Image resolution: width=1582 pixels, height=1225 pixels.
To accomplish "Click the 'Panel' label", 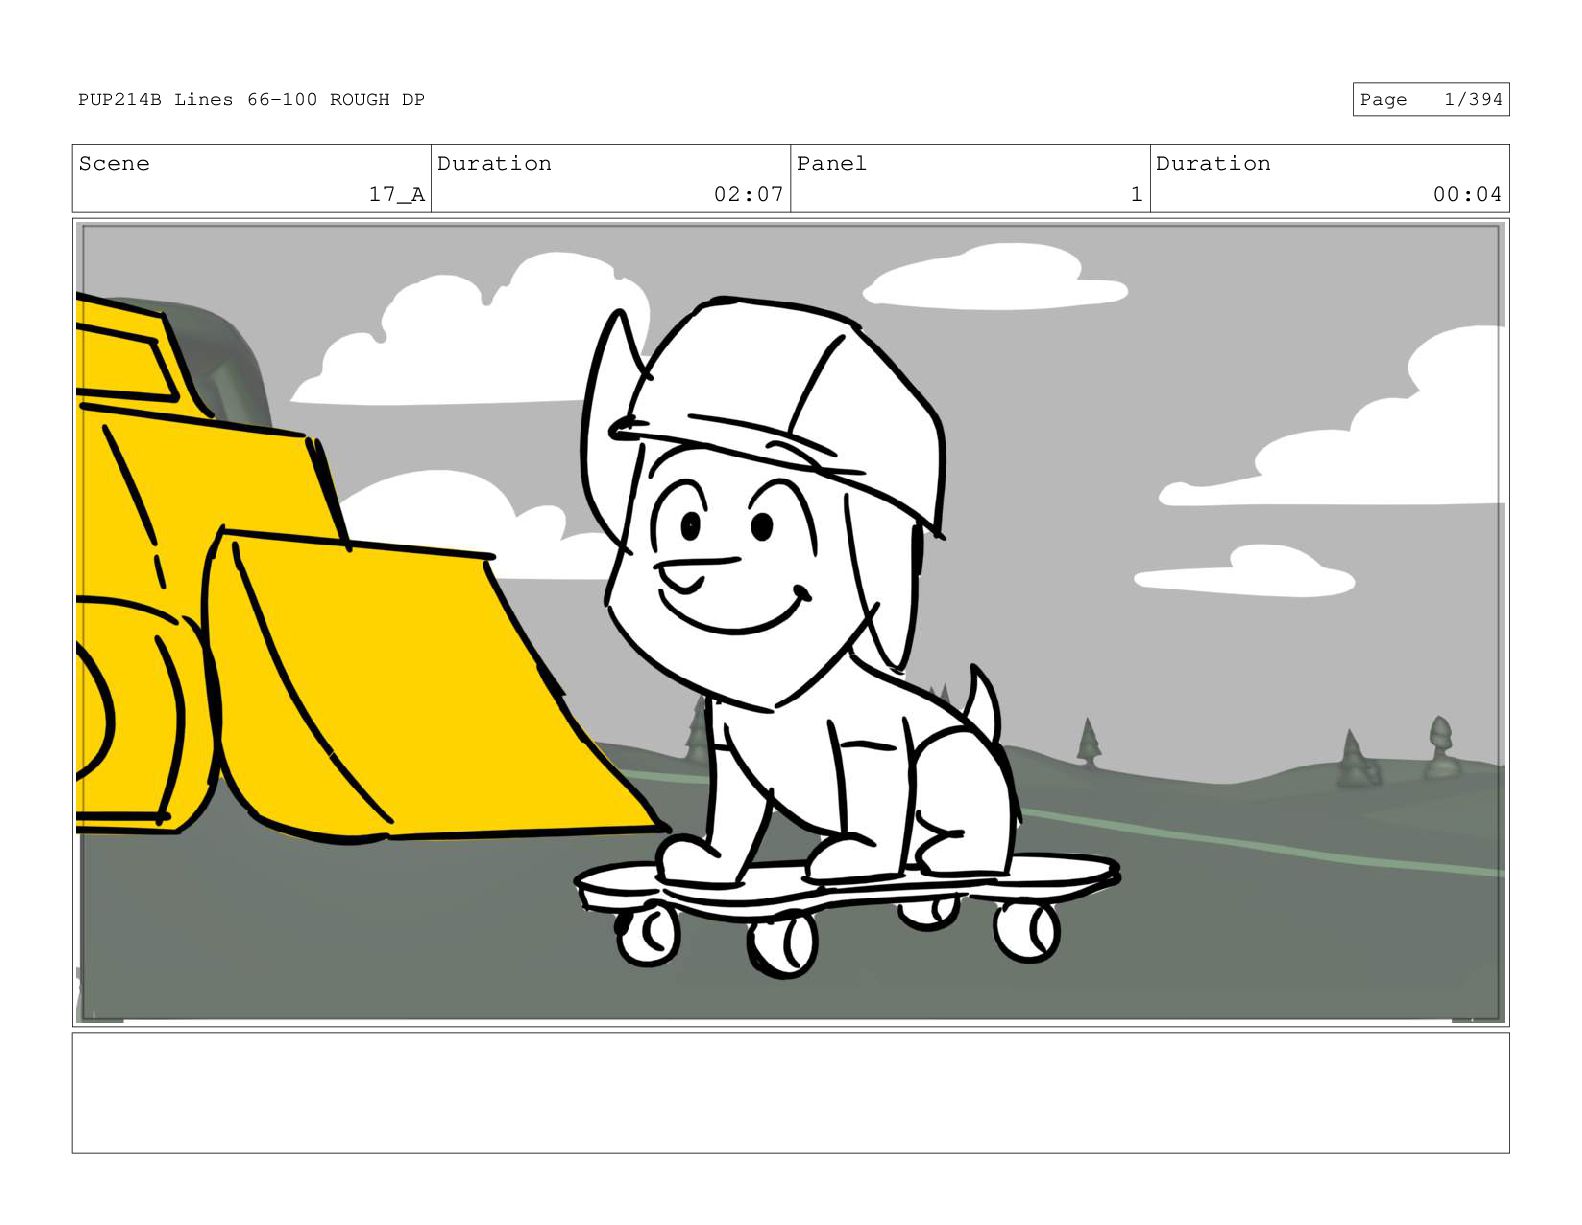I will pos(832,164).
